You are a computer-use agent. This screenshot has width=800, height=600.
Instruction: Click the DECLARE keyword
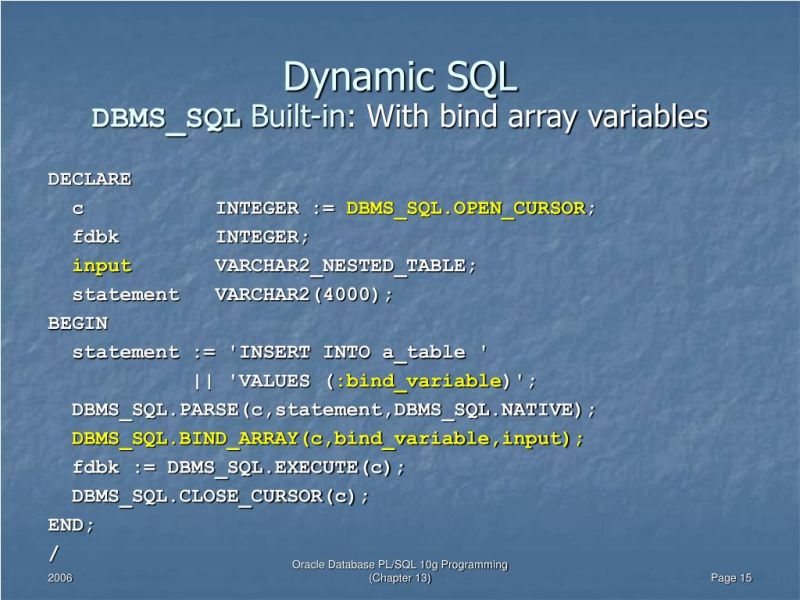tap(88, 178)
